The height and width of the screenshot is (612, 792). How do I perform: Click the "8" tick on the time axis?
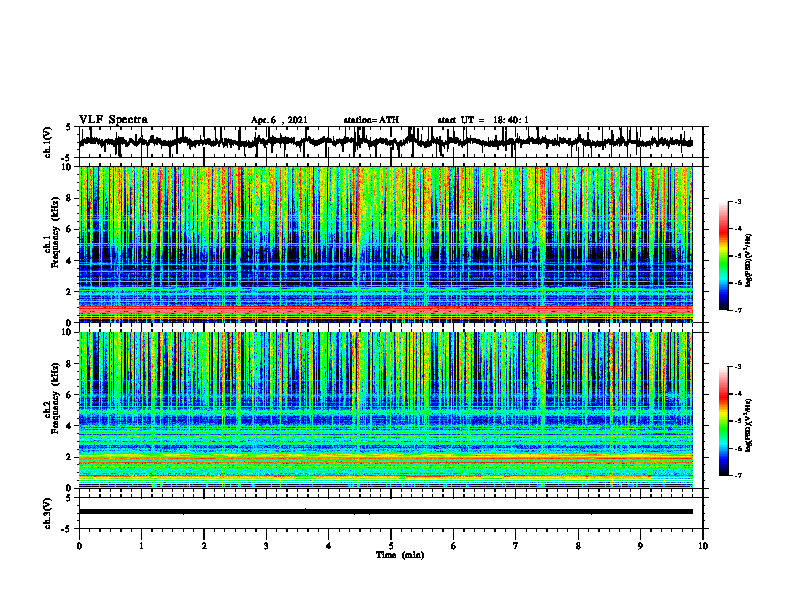[x=578, y=546]
